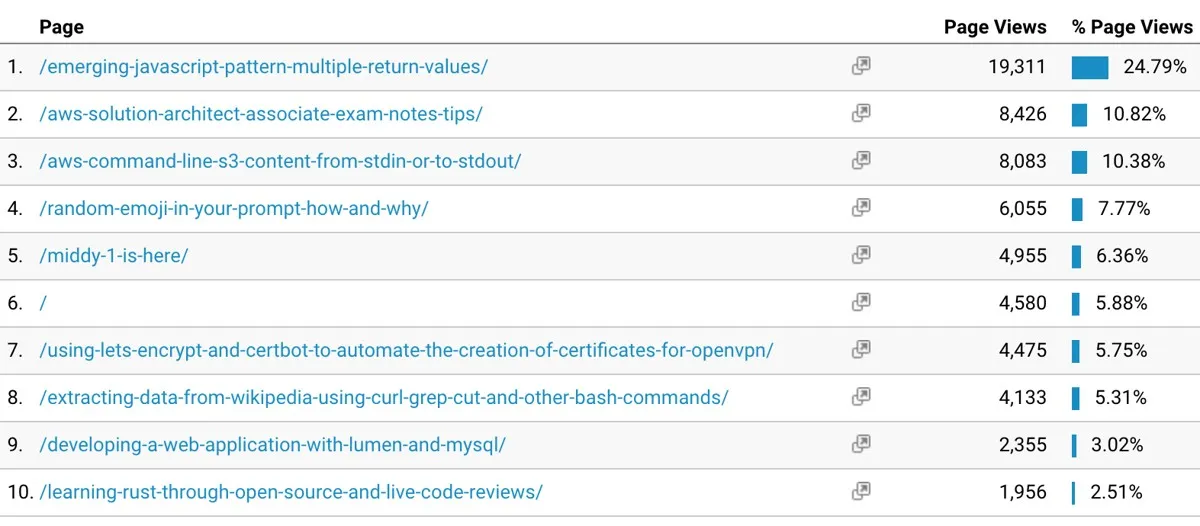
Task: Click the % Page Views column header
Action: pyautogui.click(x=1131, y=27)
